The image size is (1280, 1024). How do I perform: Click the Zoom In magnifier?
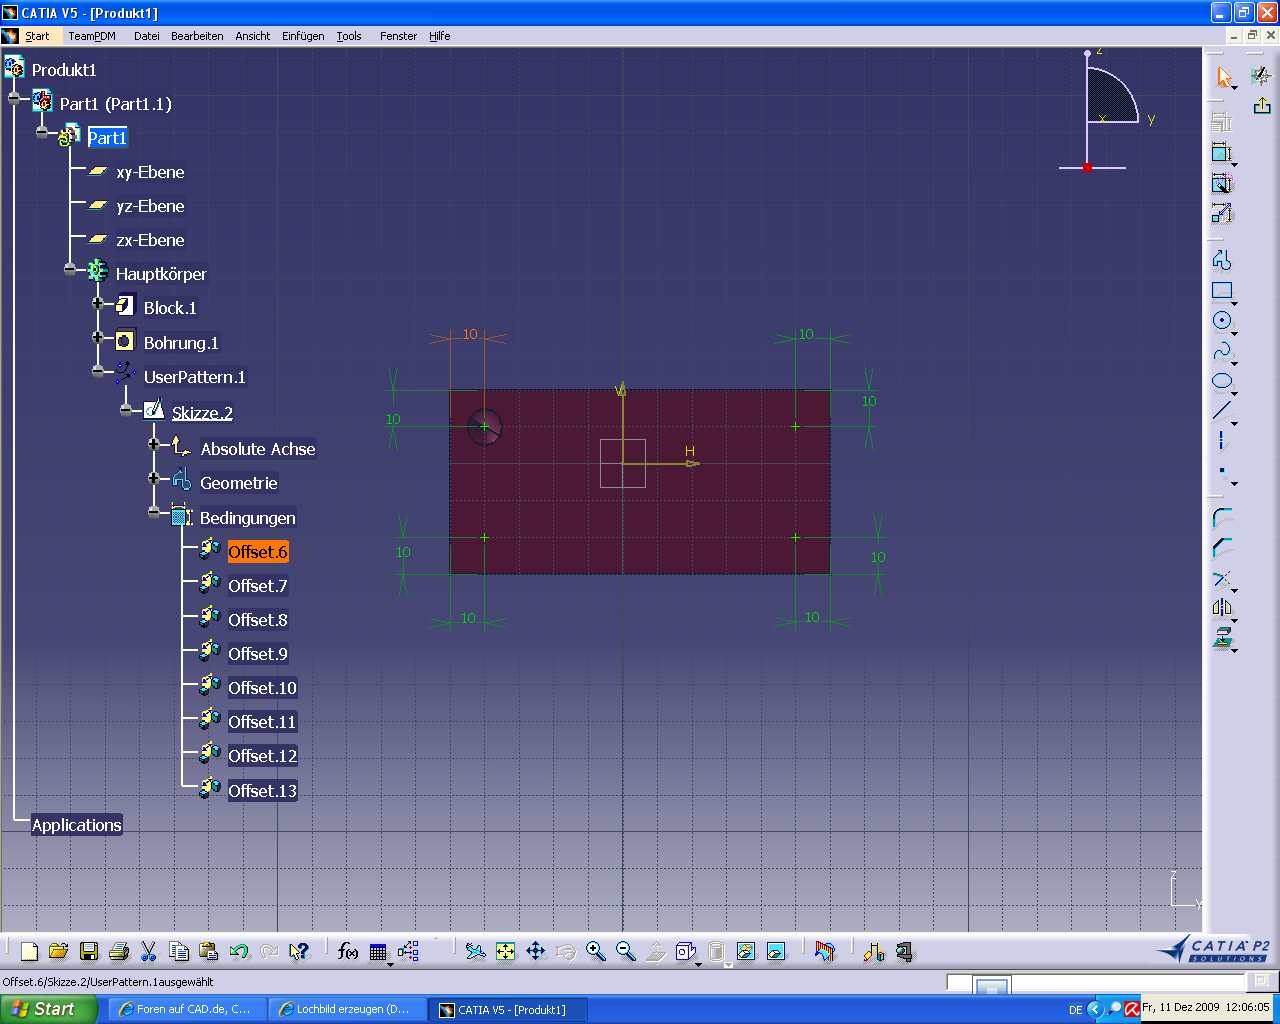pos(596,951)
